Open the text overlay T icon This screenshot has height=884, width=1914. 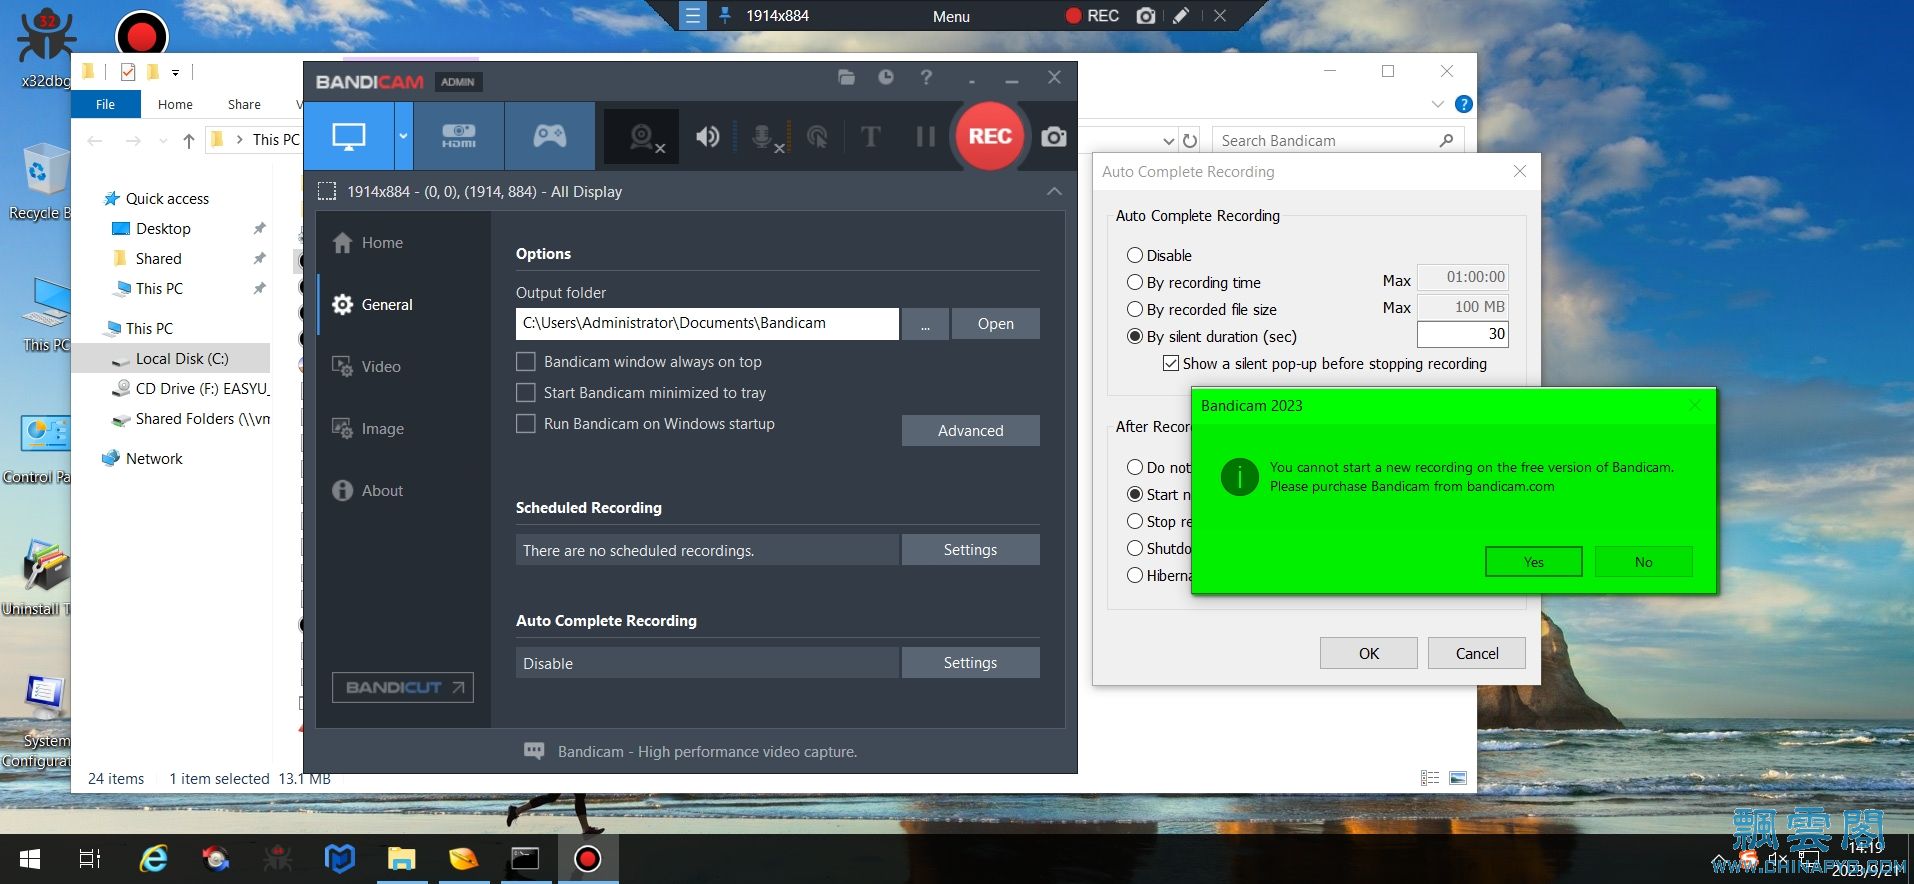tap(870, 137)
